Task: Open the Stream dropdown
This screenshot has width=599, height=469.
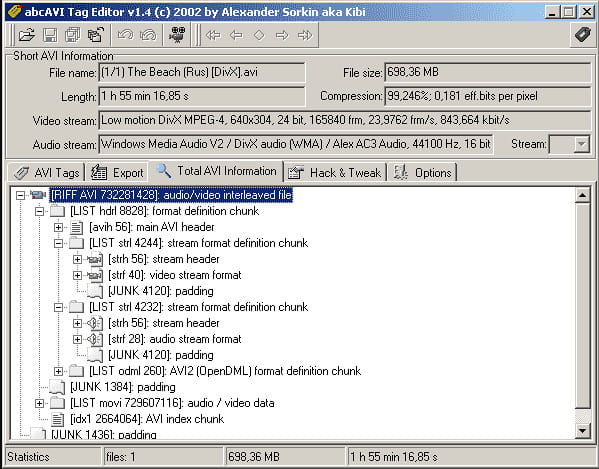Action: [x=581, y=145]
